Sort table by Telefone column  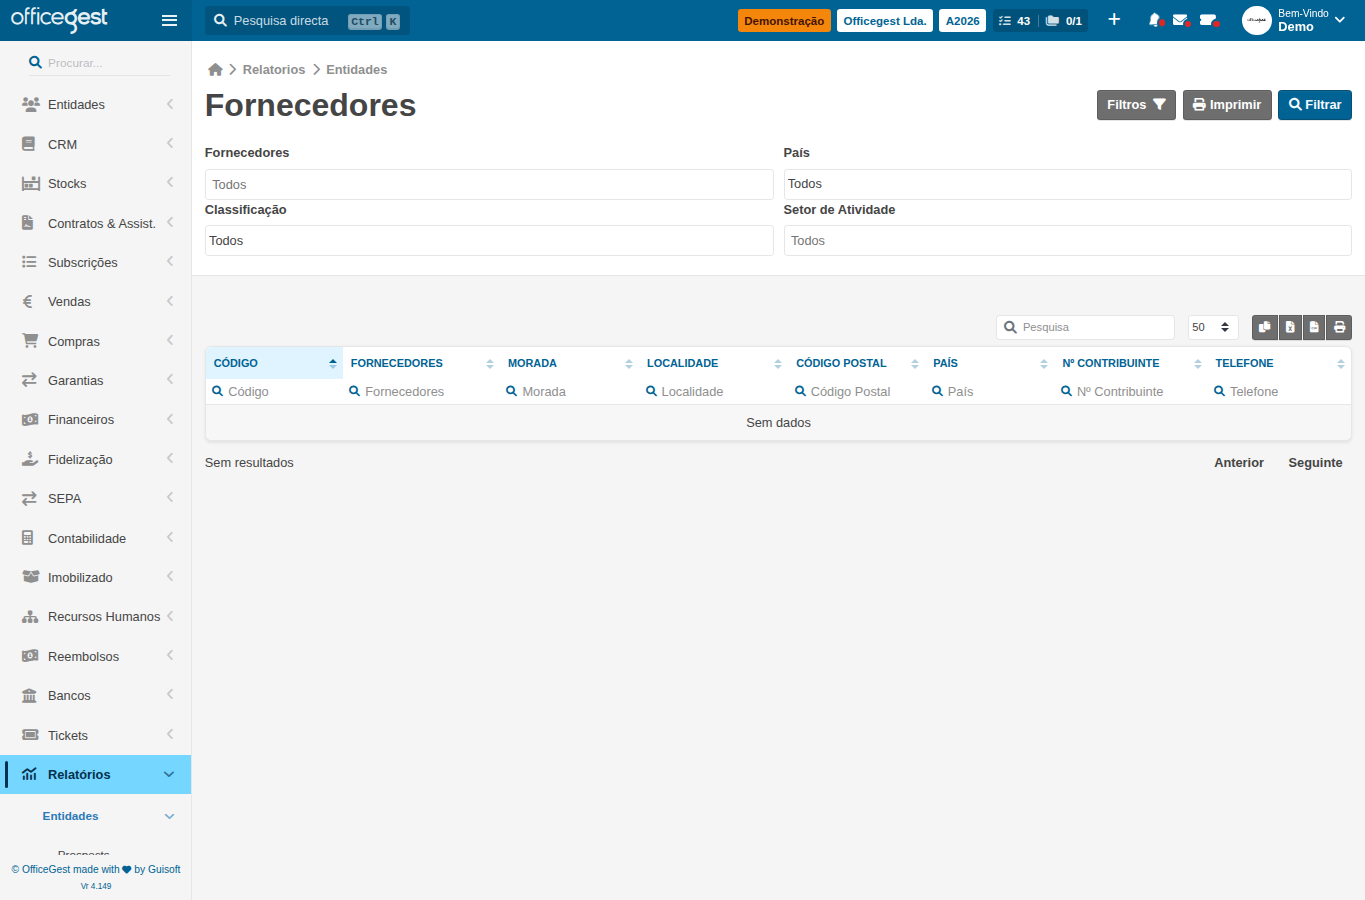coord(1279,363)
